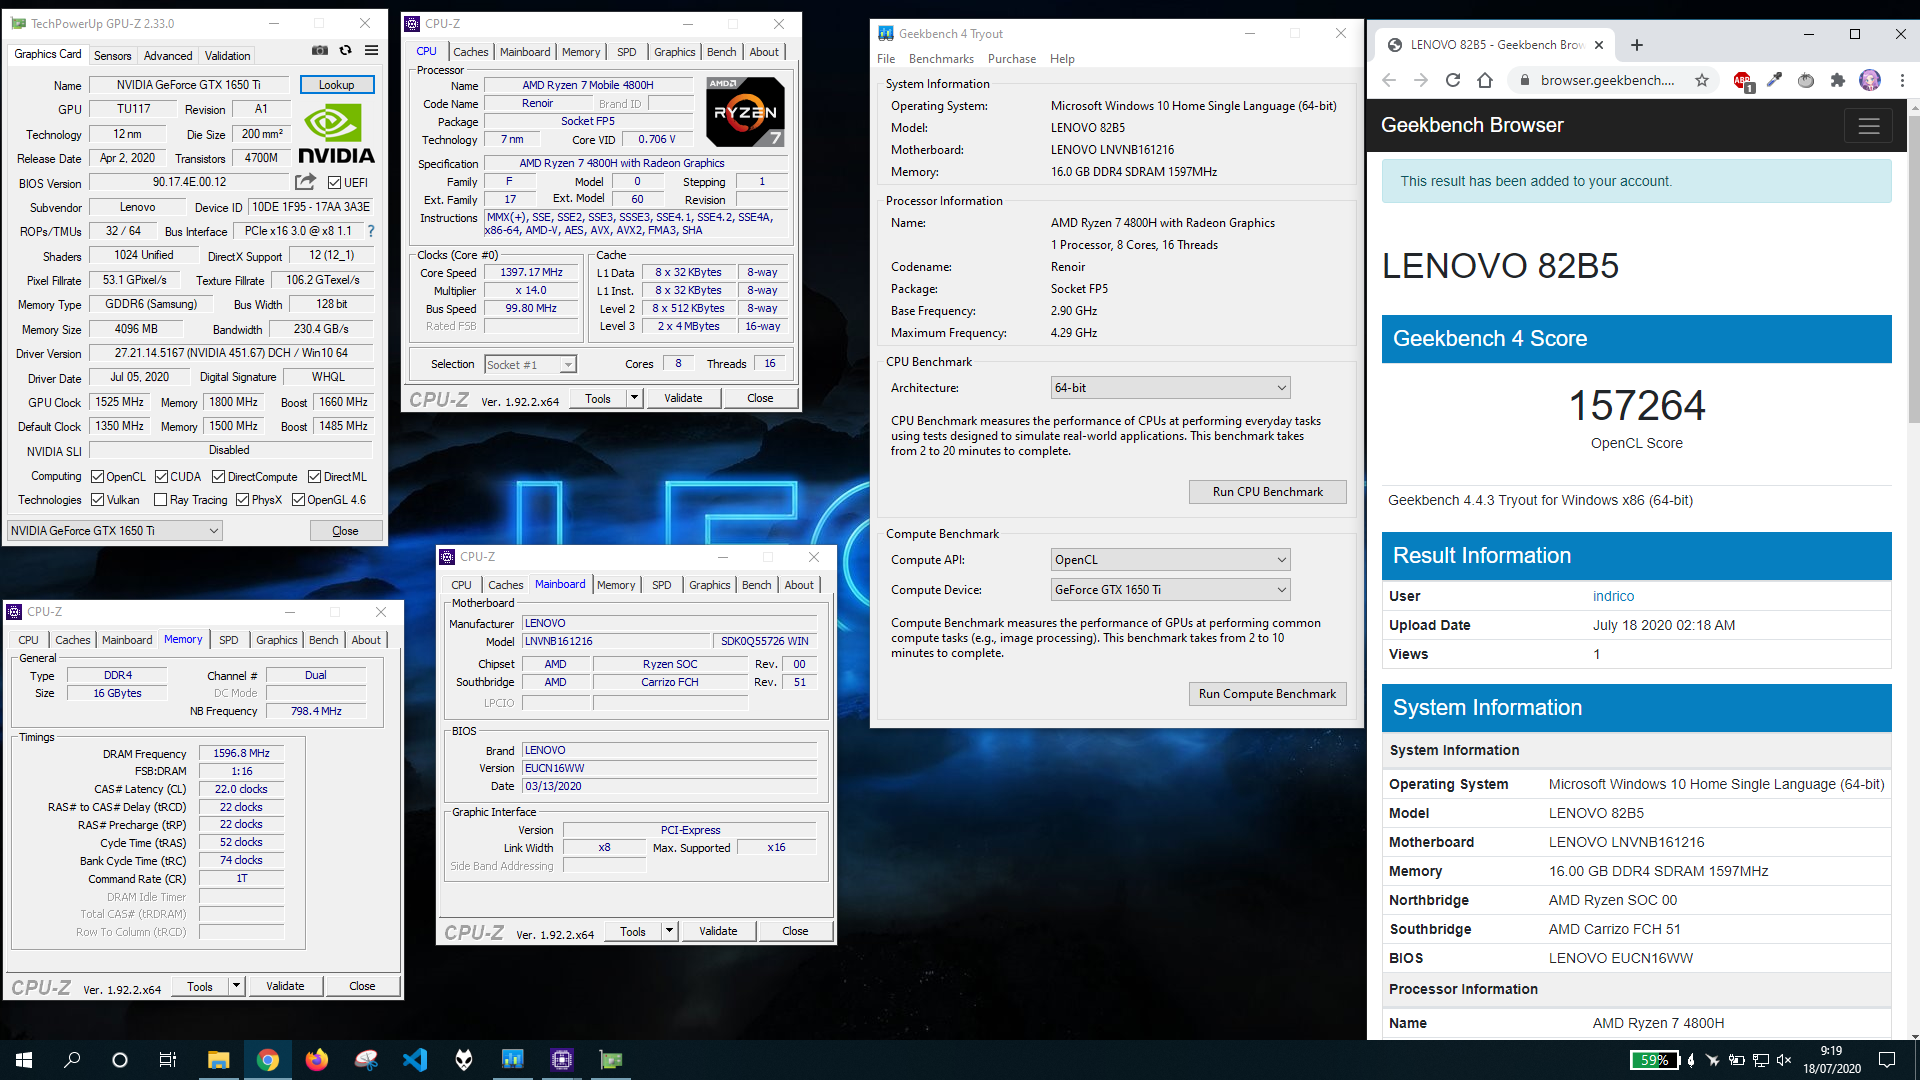Go back in the browser
Image resolution: width=1920 pixels, height=1080 pixels.
tap(1389, 80)
